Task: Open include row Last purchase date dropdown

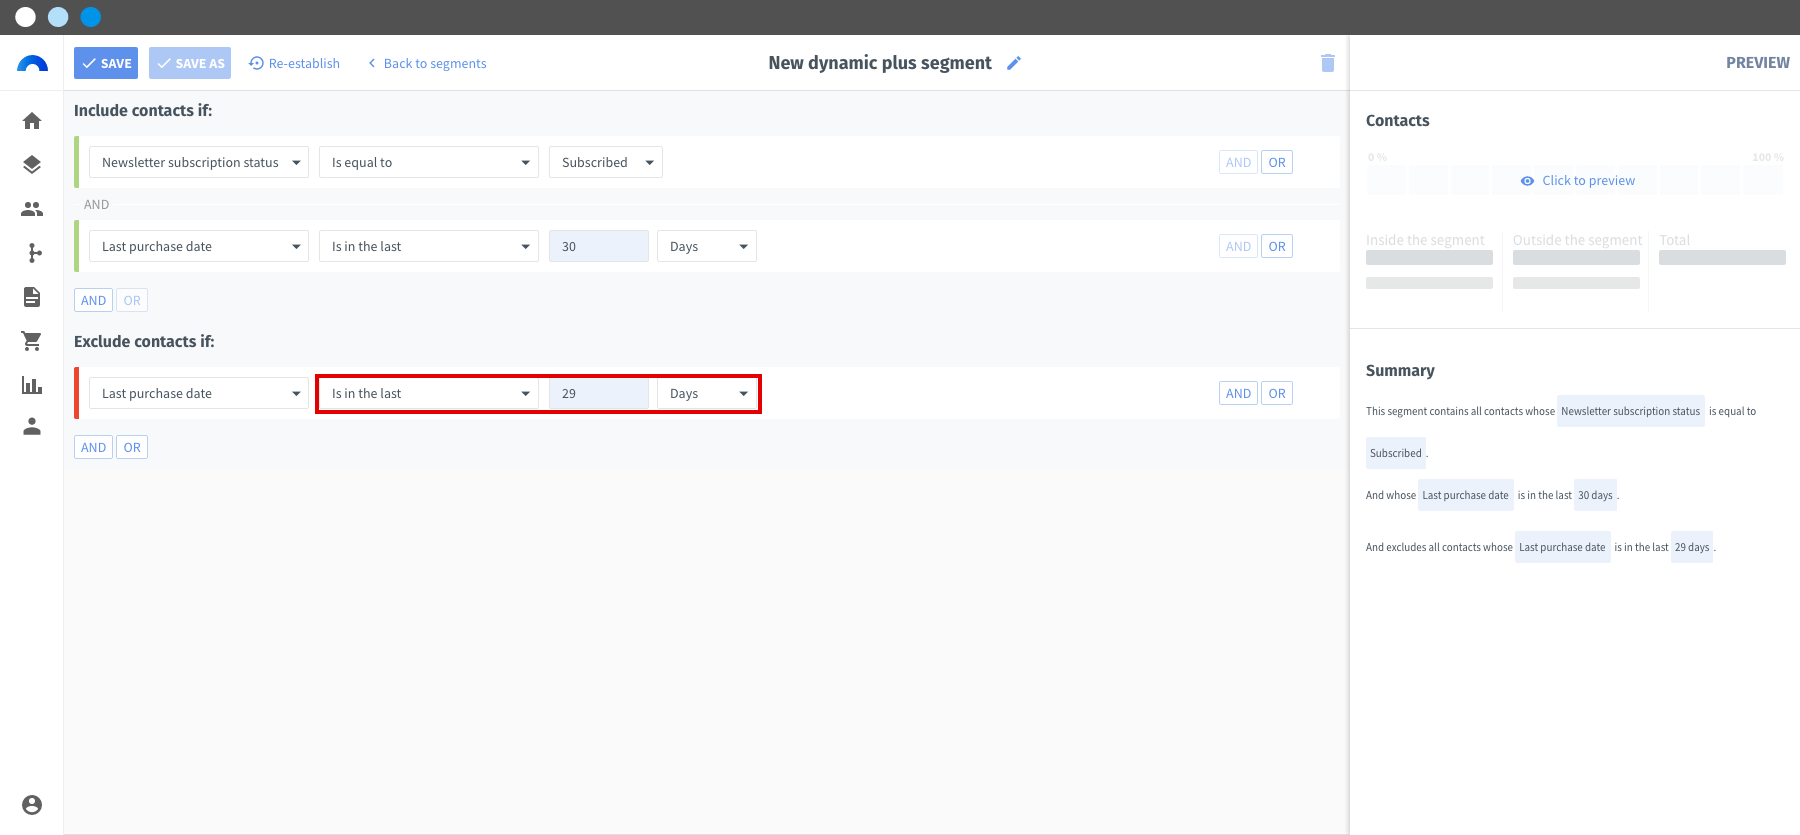Action: 199,246
